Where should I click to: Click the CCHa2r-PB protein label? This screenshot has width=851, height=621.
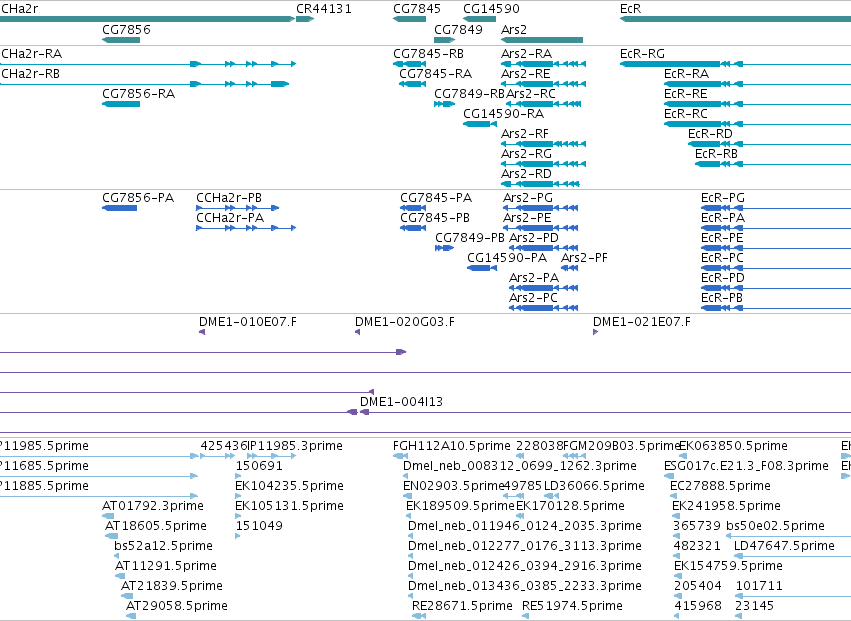click(x=228, y=198)
